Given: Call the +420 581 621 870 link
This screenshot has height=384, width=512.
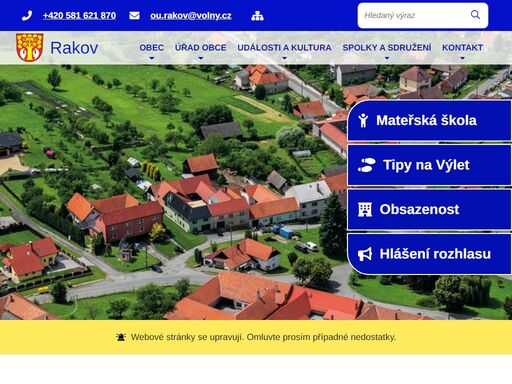Looking at the screenshot, I should pyautogui.click(x=79, y=16).
